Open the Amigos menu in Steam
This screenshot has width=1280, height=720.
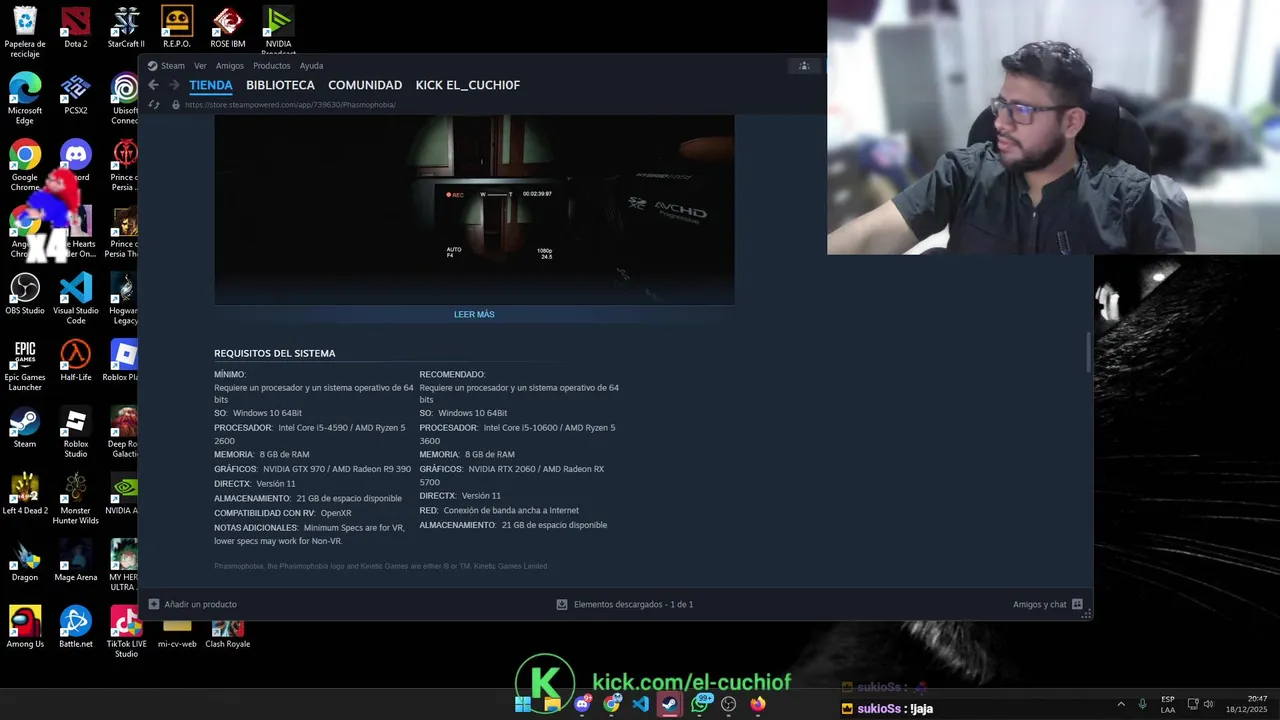tap(229, 66)
